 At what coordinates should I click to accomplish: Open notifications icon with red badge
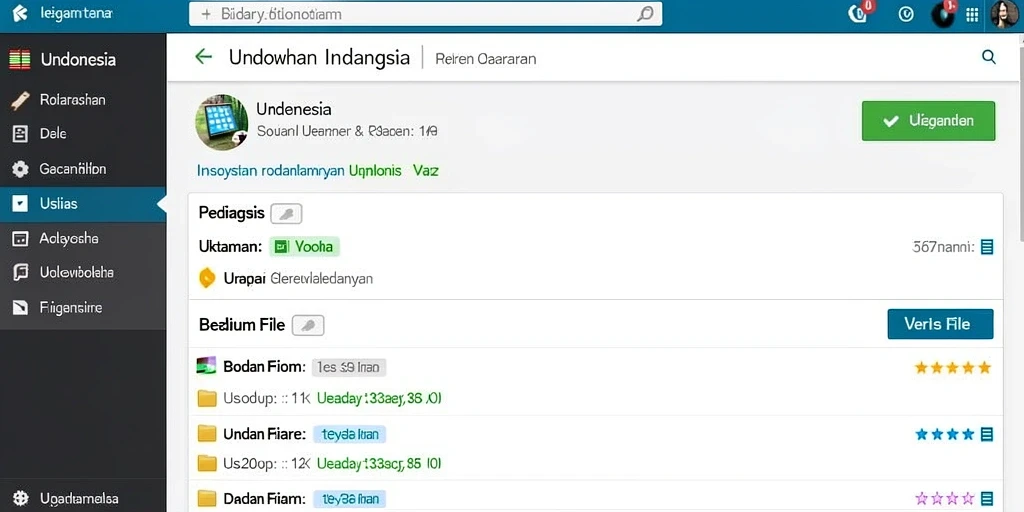pos(858,14)
